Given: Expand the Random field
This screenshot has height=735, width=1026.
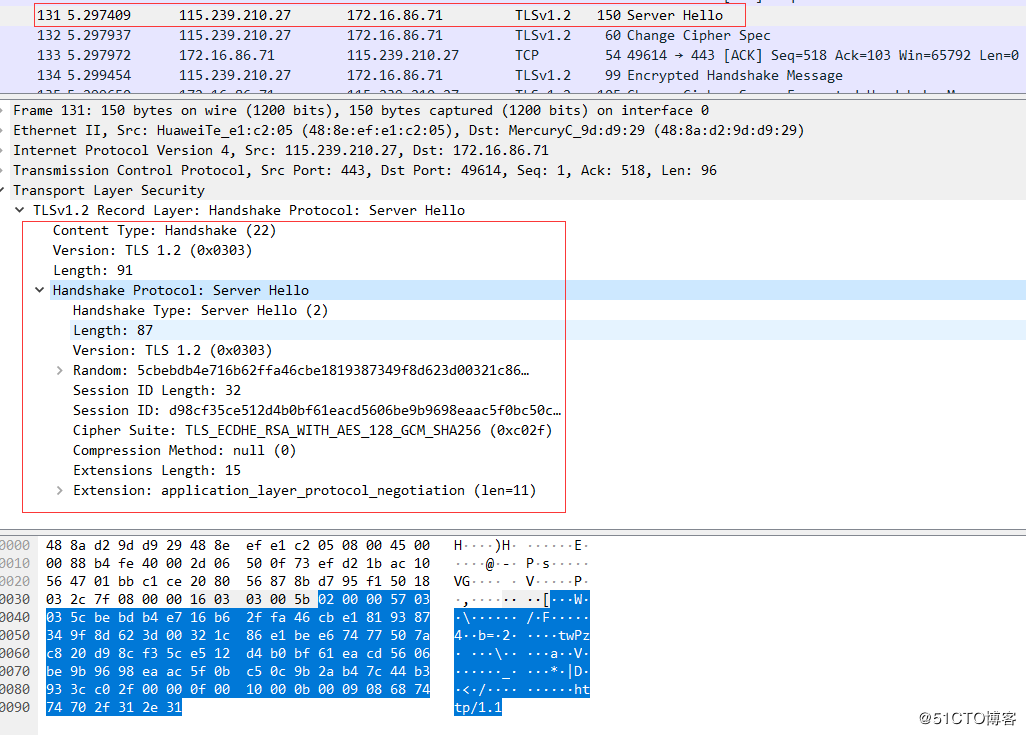Looking at the screenshot, I should pos(60,370).
